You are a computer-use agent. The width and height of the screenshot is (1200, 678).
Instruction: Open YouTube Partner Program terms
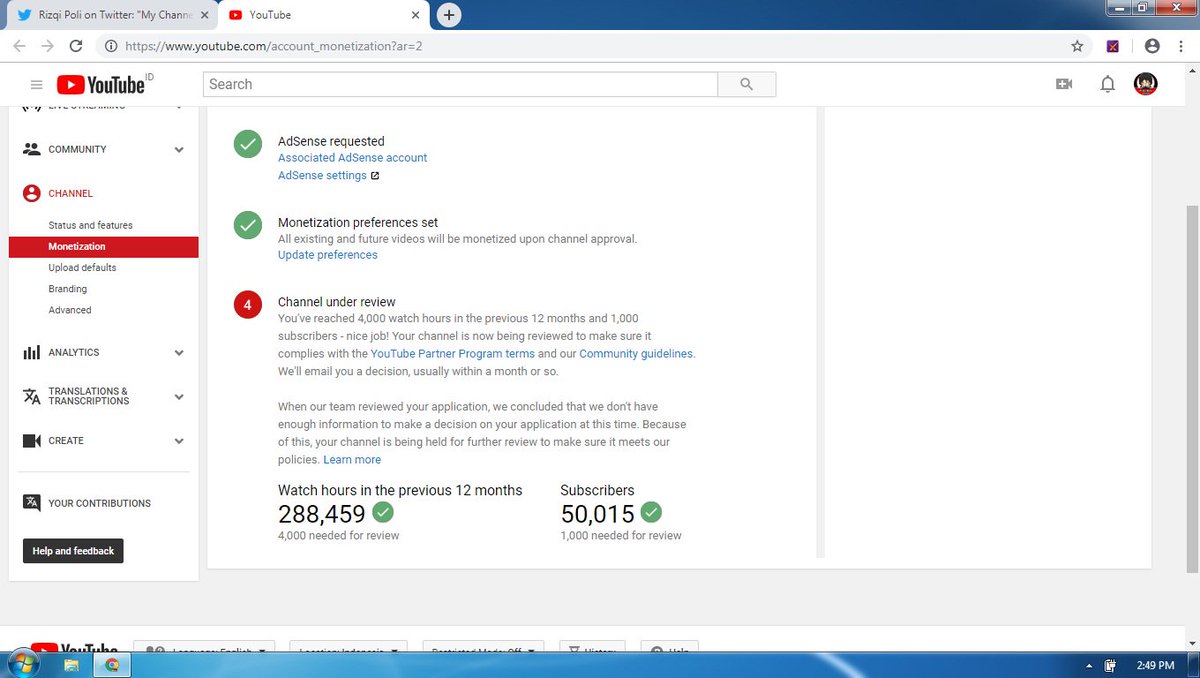pos(452,354)
